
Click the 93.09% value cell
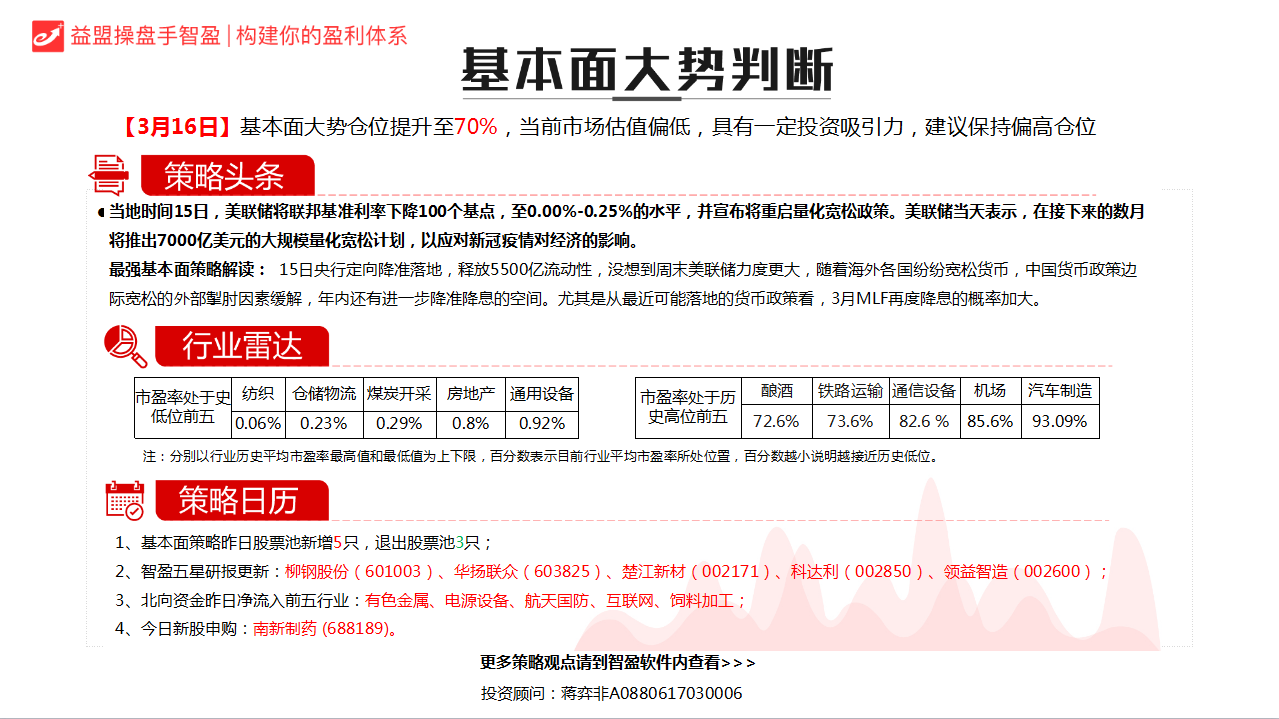(x=1060, y=421)
